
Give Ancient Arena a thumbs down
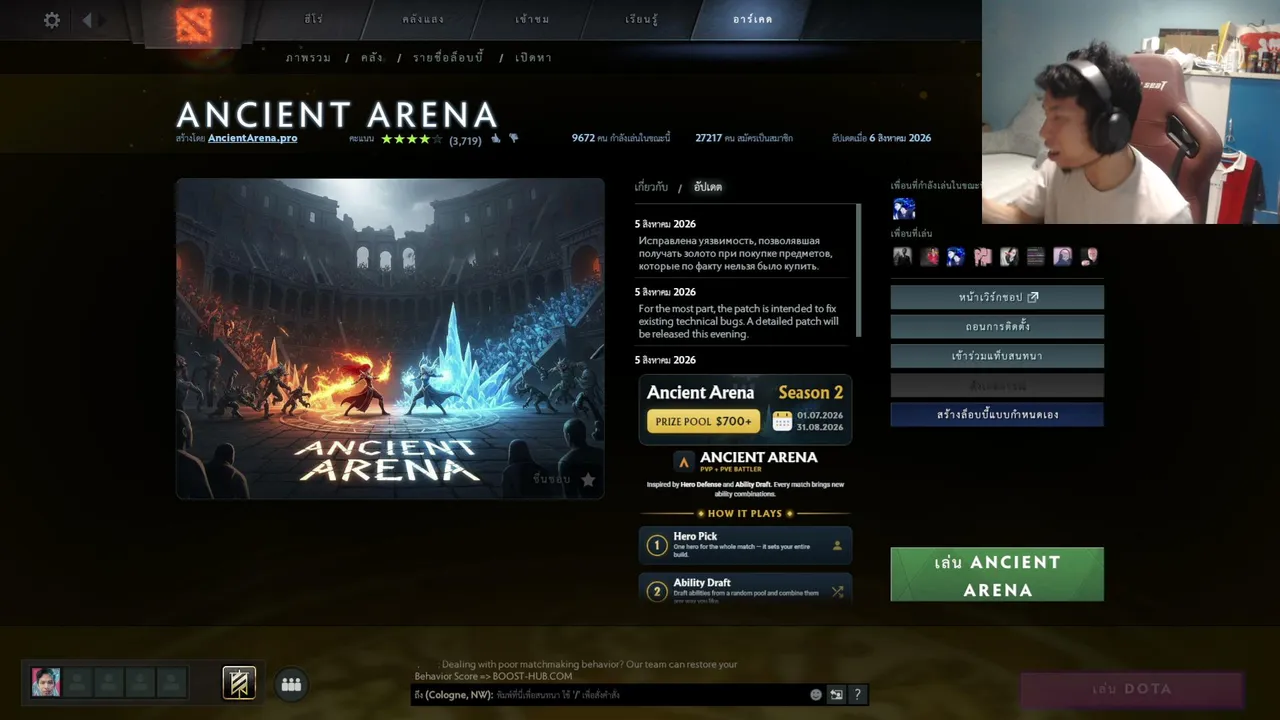click(x=514, y=139)
